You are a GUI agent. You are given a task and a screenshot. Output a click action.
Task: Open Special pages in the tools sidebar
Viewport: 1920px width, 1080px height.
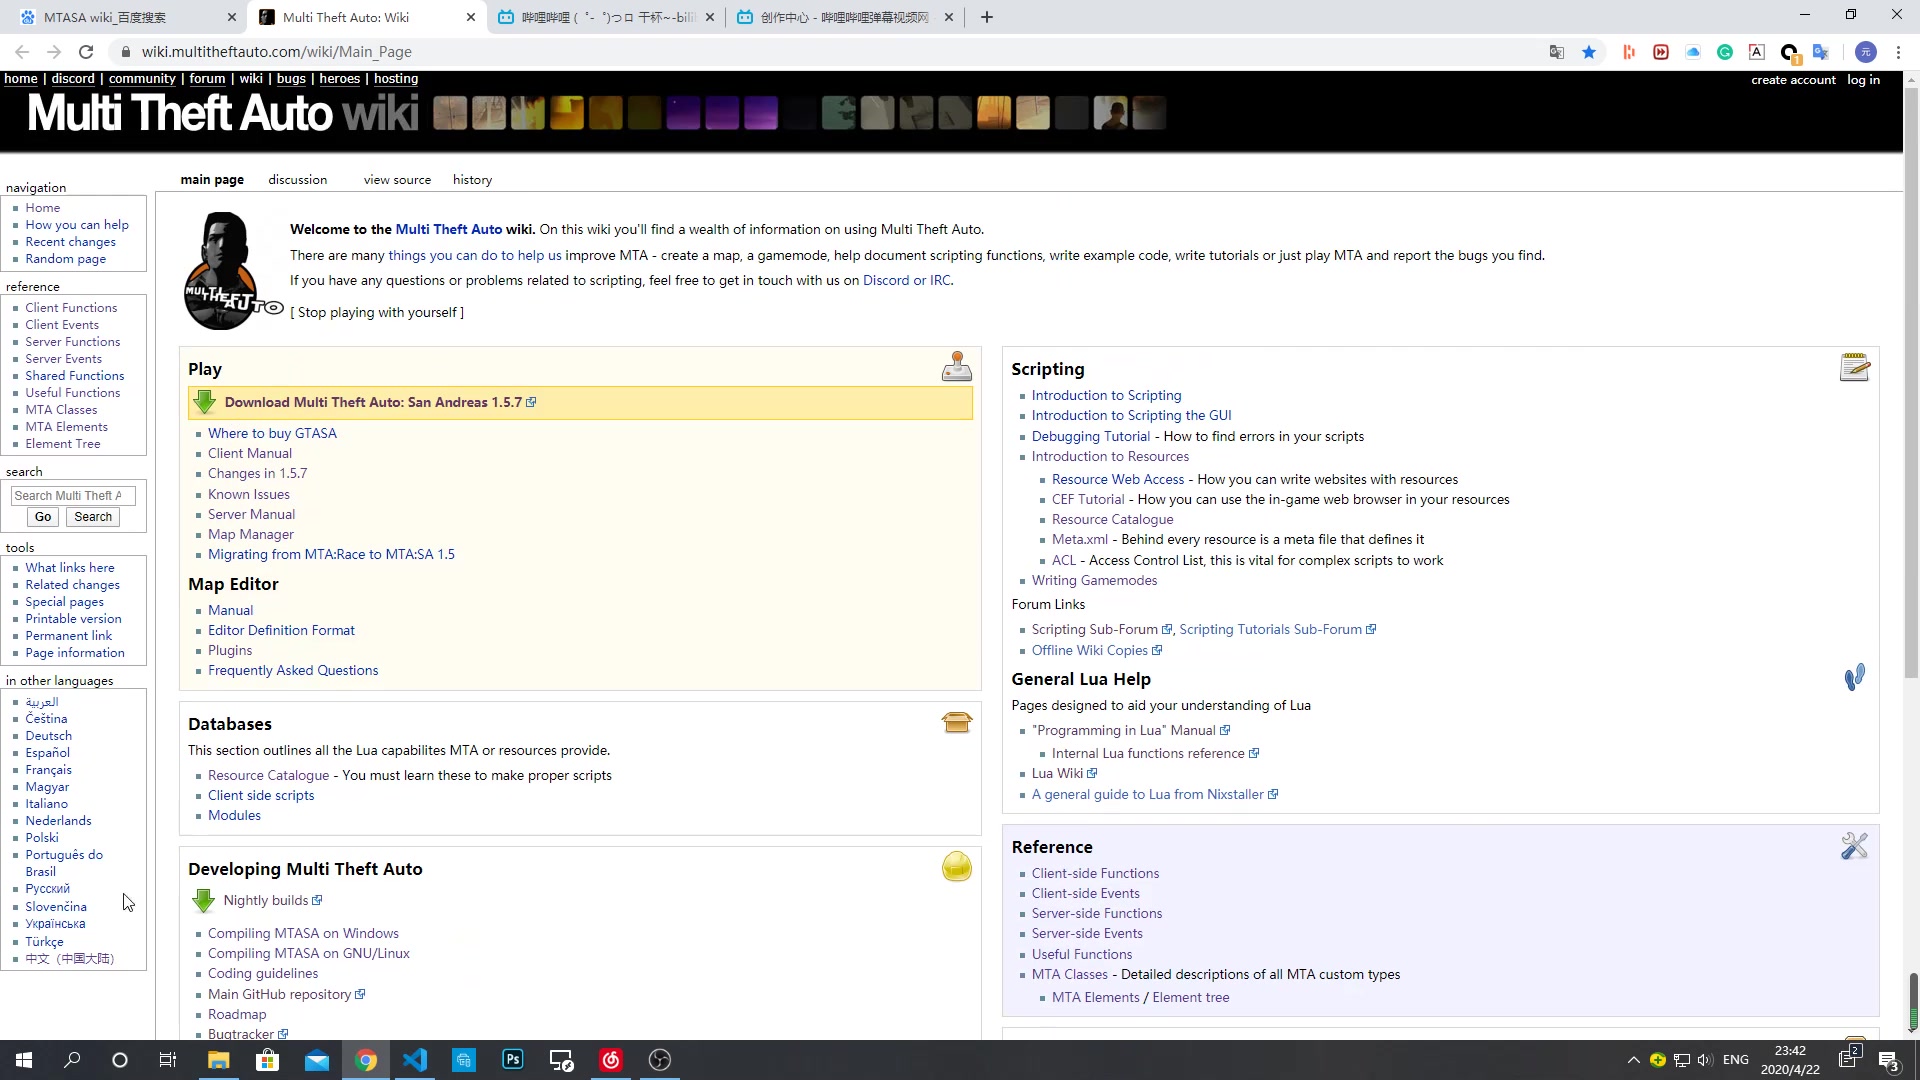click(x=64, y=602)
